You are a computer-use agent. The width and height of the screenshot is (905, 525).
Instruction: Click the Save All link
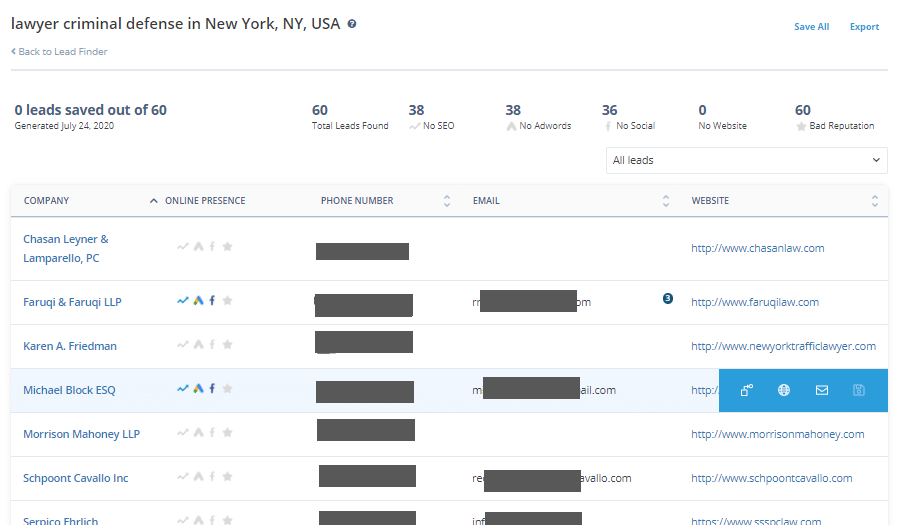(811, 27)
